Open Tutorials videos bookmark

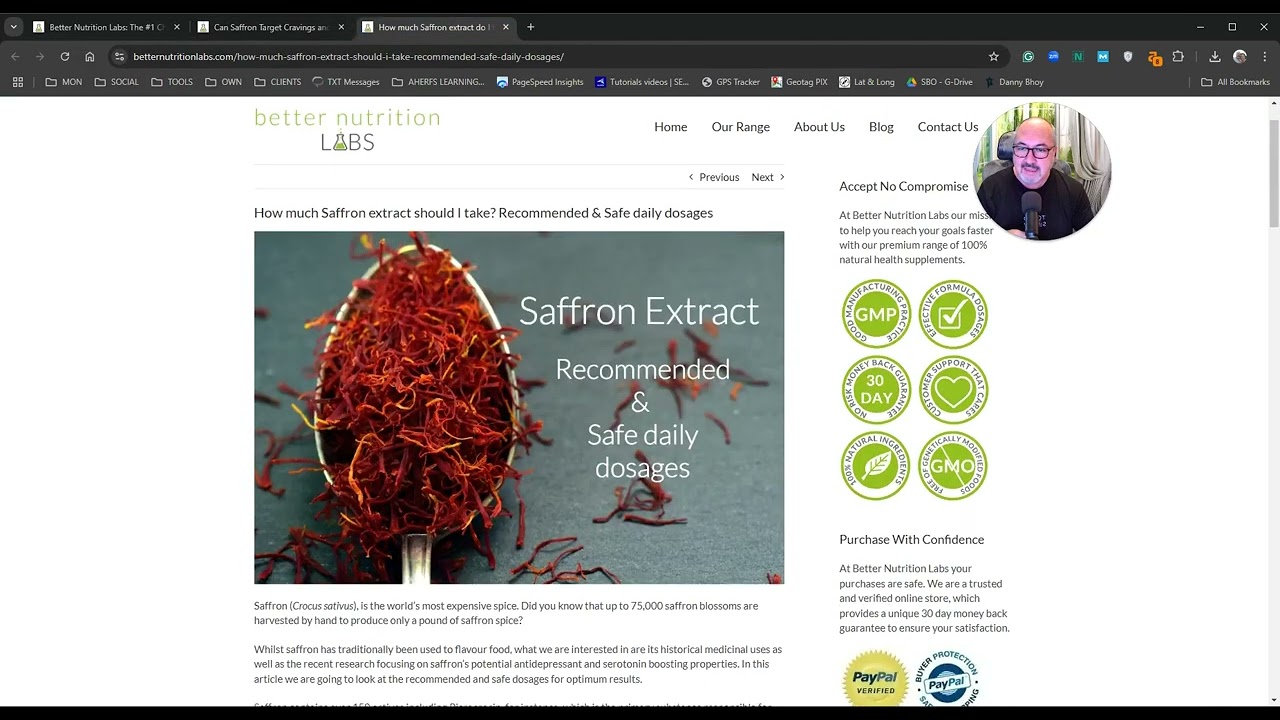coord(642,82)
